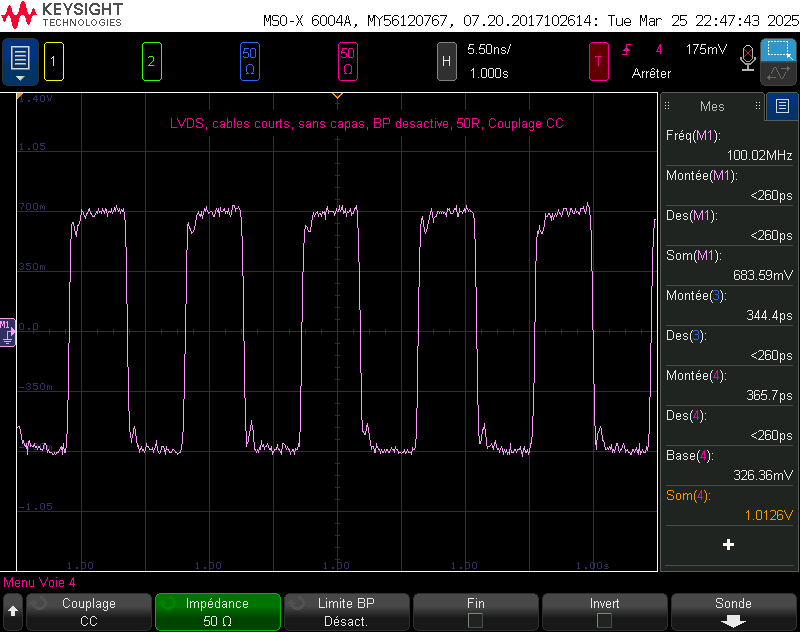This screenshot has height=632, width=800.
Task: Select the Des(M1) measurement
Action: tap(729, 225)
